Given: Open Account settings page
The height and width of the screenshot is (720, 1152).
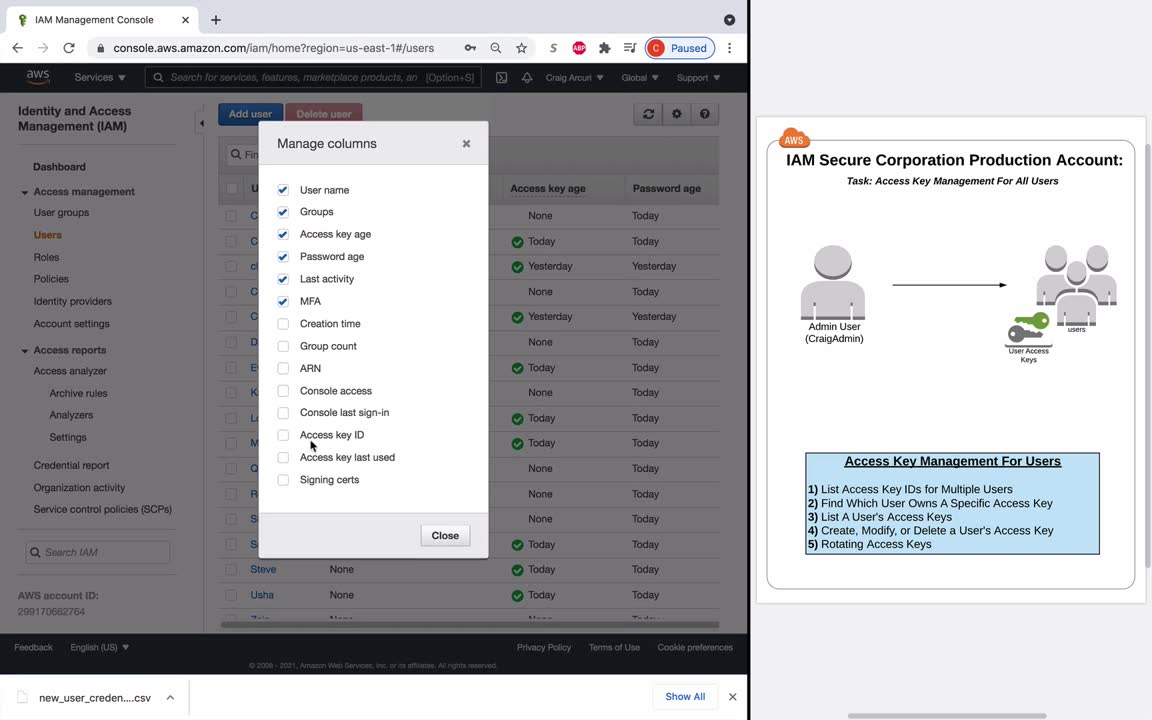Looking at the screenshot, I should coord(71,324).
